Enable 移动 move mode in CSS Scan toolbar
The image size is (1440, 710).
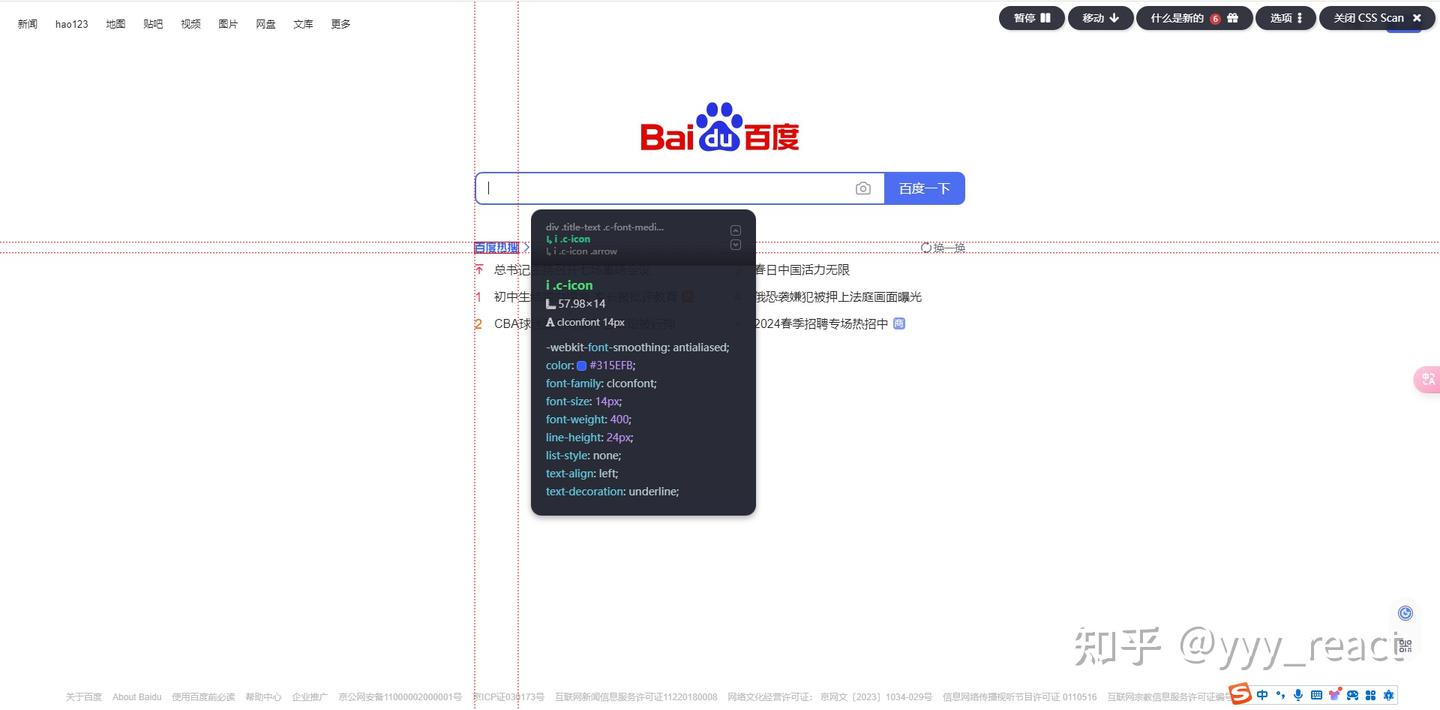coord(1100,17)
